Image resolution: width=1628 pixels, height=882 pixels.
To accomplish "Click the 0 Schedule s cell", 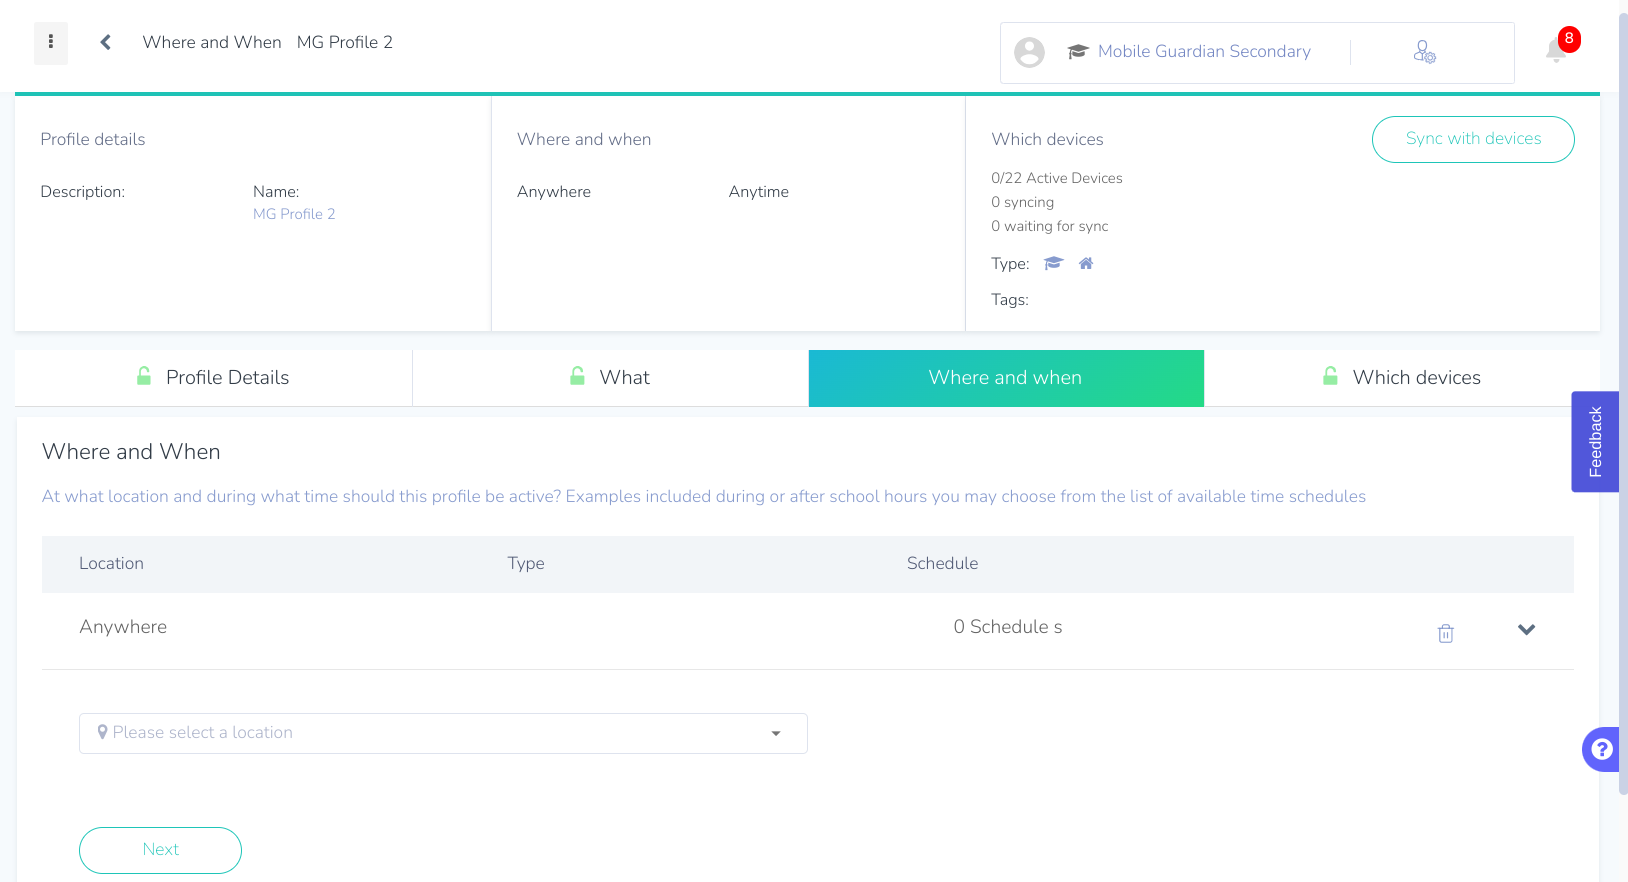I will 1008,627.
